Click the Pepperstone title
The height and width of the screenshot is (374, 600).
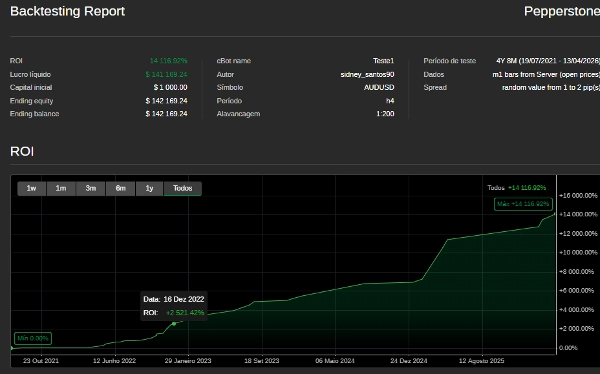pos(562,11)
